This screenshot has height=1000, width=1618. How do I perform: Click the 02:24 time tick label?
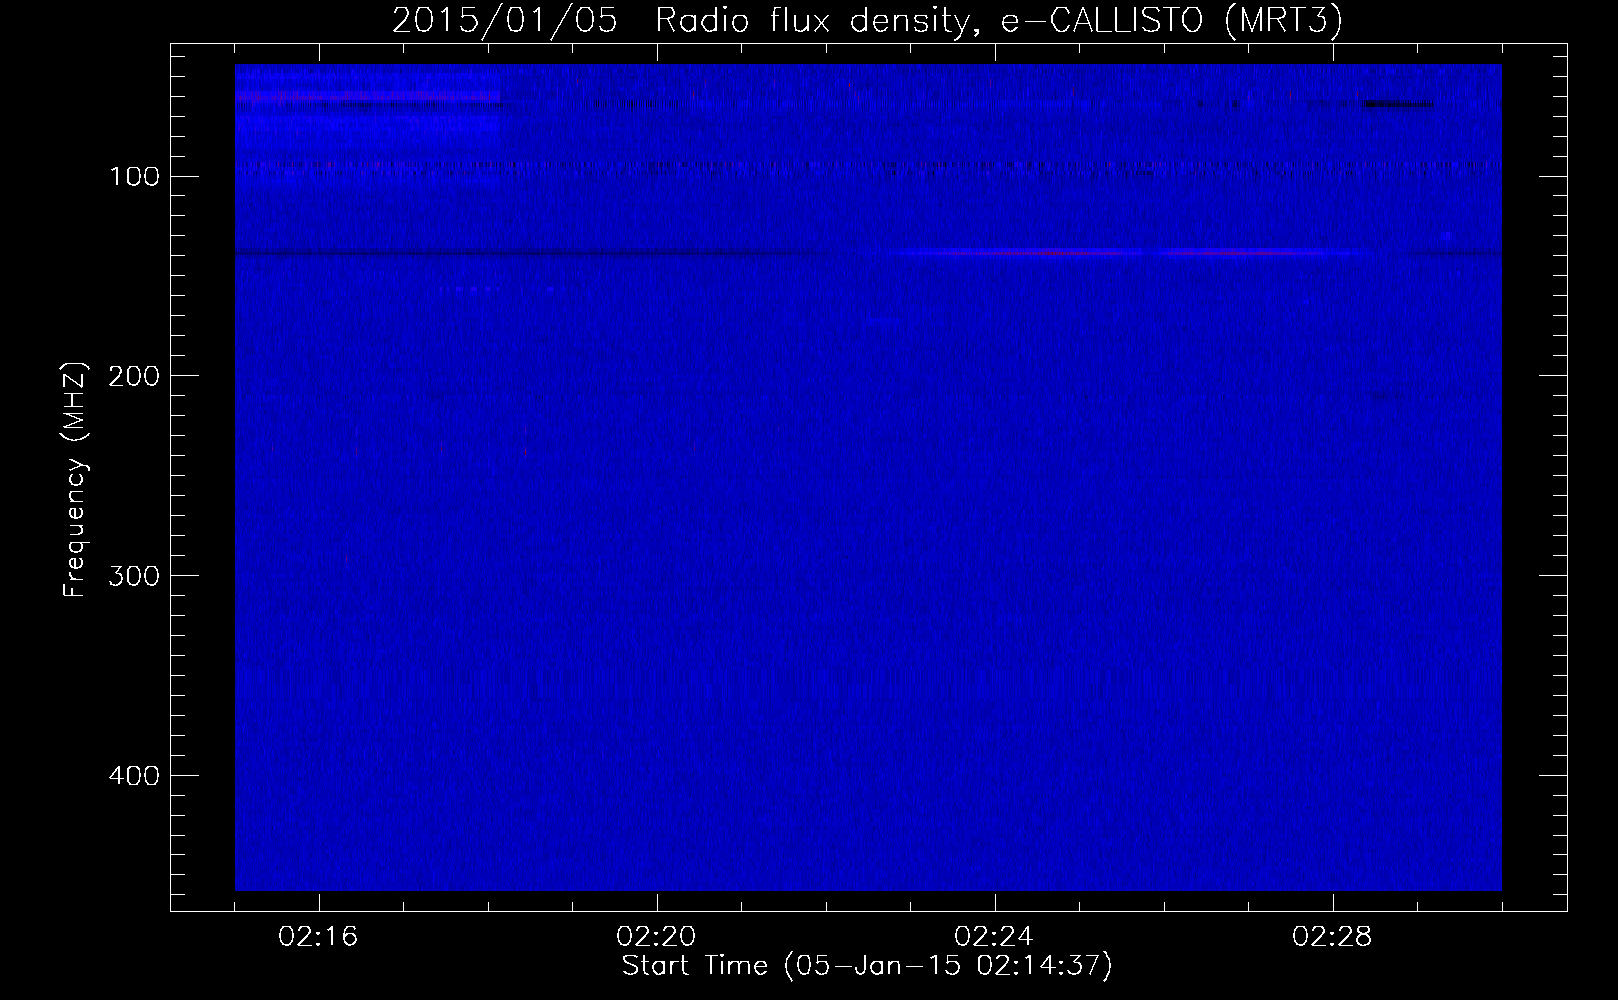pos(995,937)
